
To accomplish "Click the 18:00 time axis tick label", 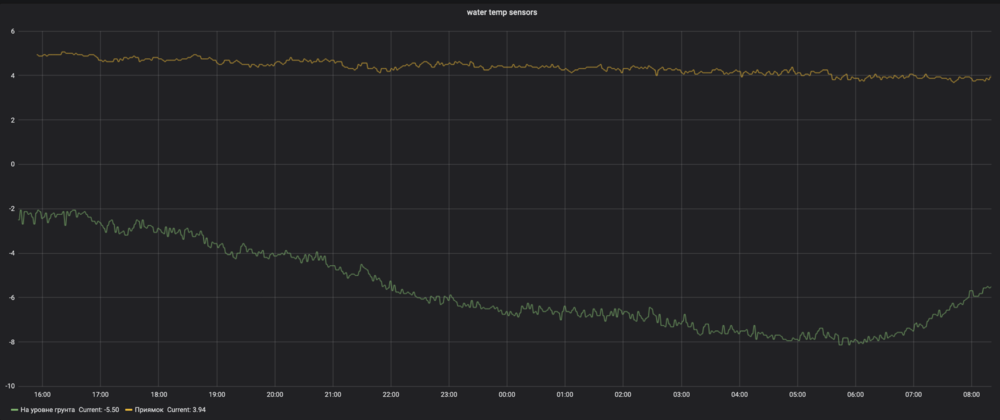I will click(x=159, y=394).
